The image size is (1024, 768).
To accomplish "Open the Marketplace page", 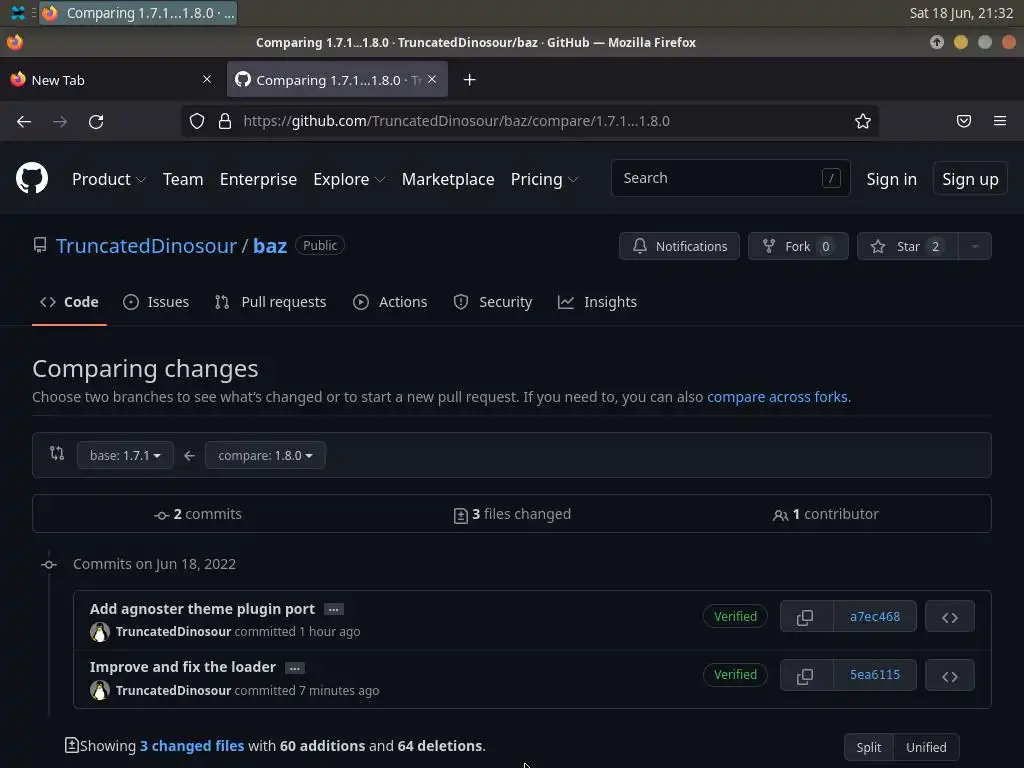I will (x=448, y=179).
